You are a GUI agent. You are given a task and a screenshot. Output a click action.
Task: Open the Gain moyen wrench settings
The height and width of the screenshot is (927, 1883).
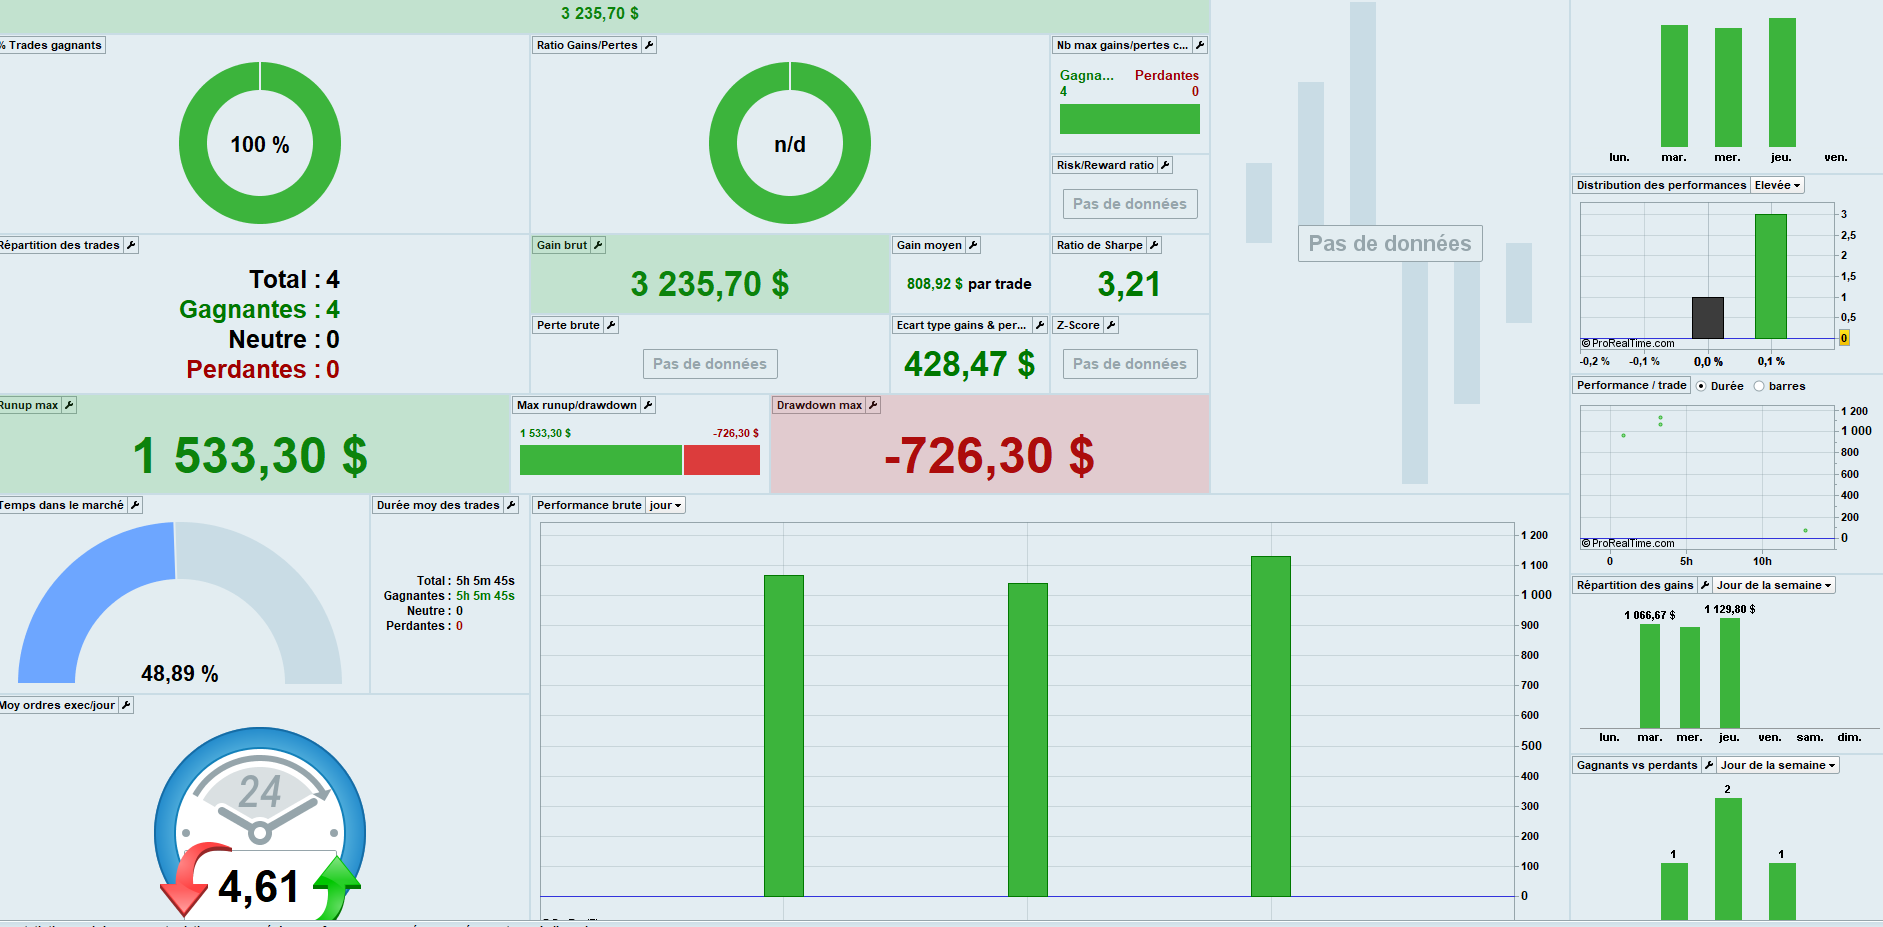pos(973,245)
